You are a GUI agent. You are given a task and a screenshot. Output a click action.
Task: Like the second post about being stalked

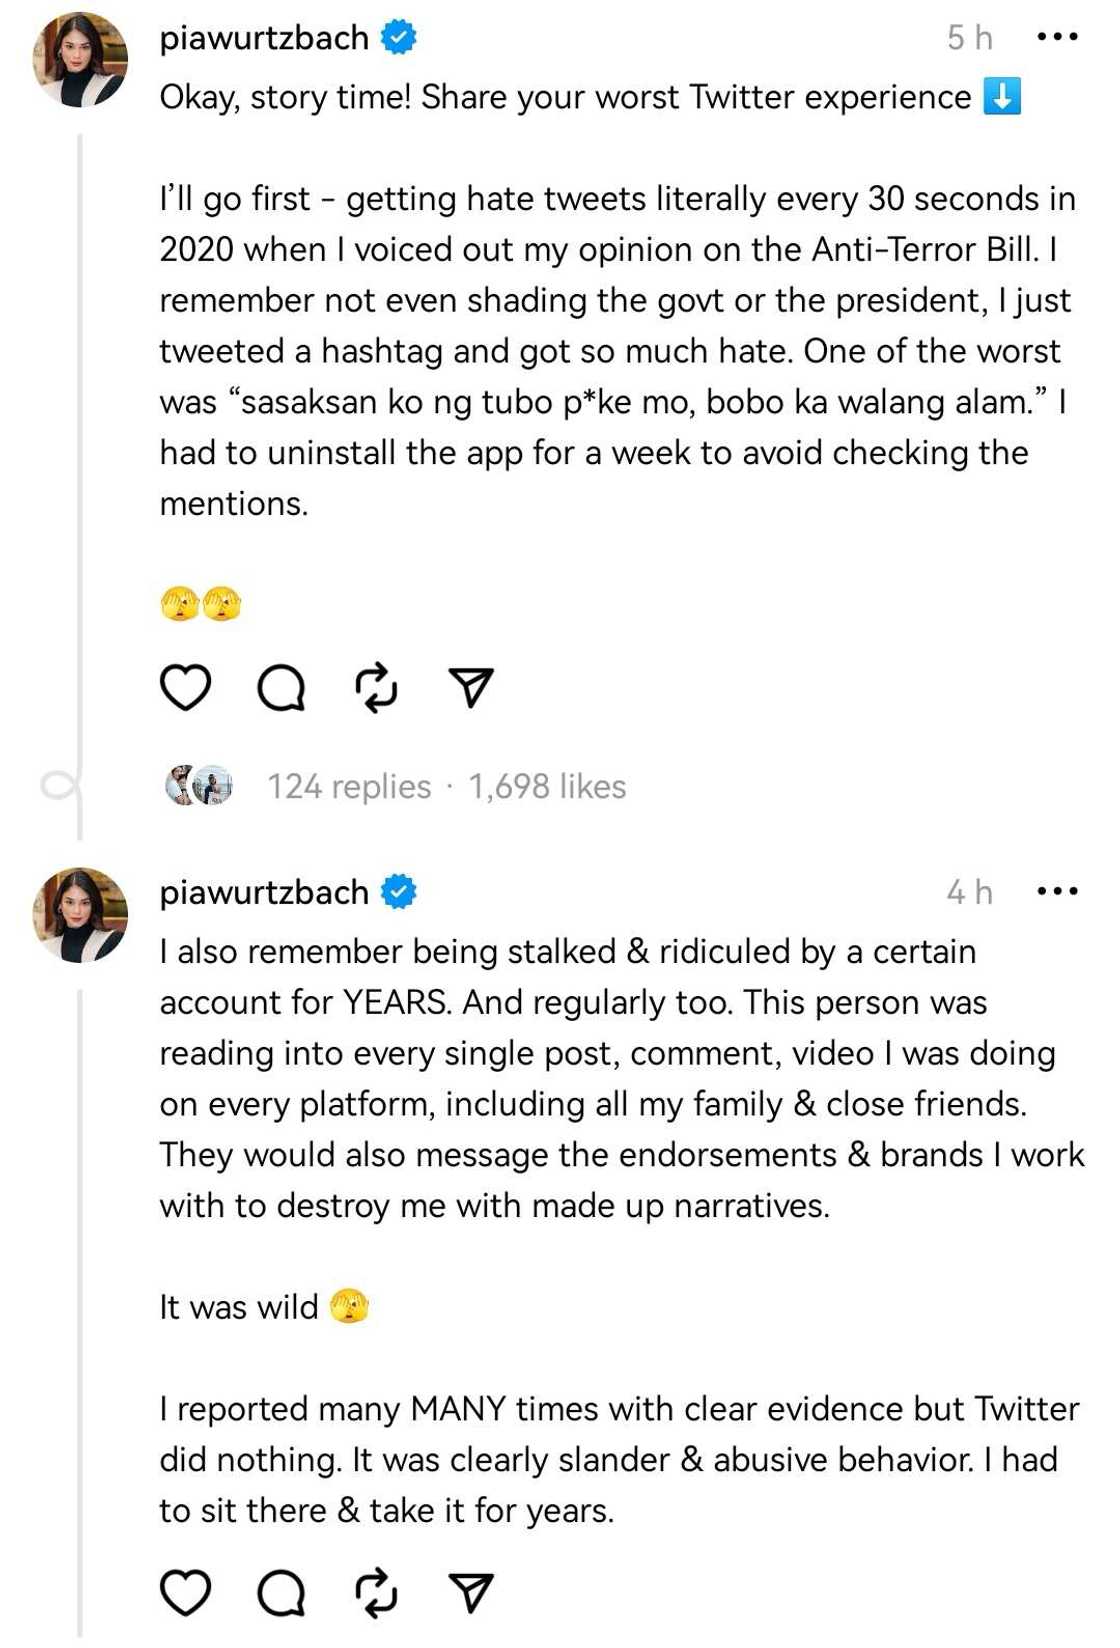186,1593
